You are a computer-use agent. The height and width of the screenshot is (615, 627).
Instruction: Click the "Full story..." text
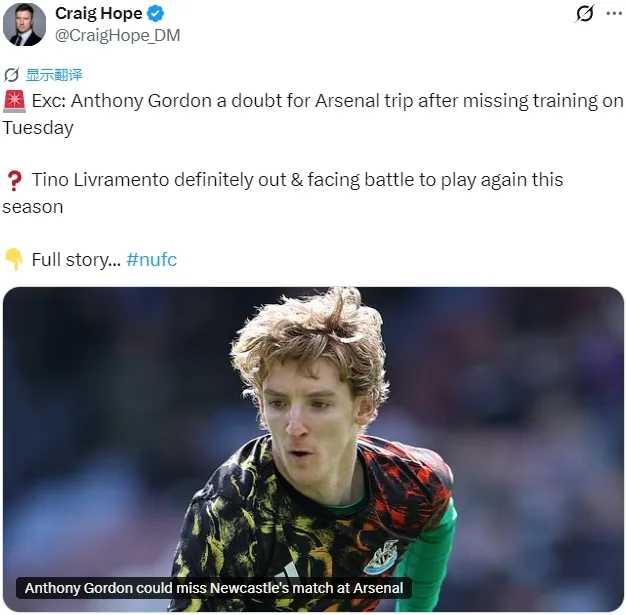pos(75,260)
